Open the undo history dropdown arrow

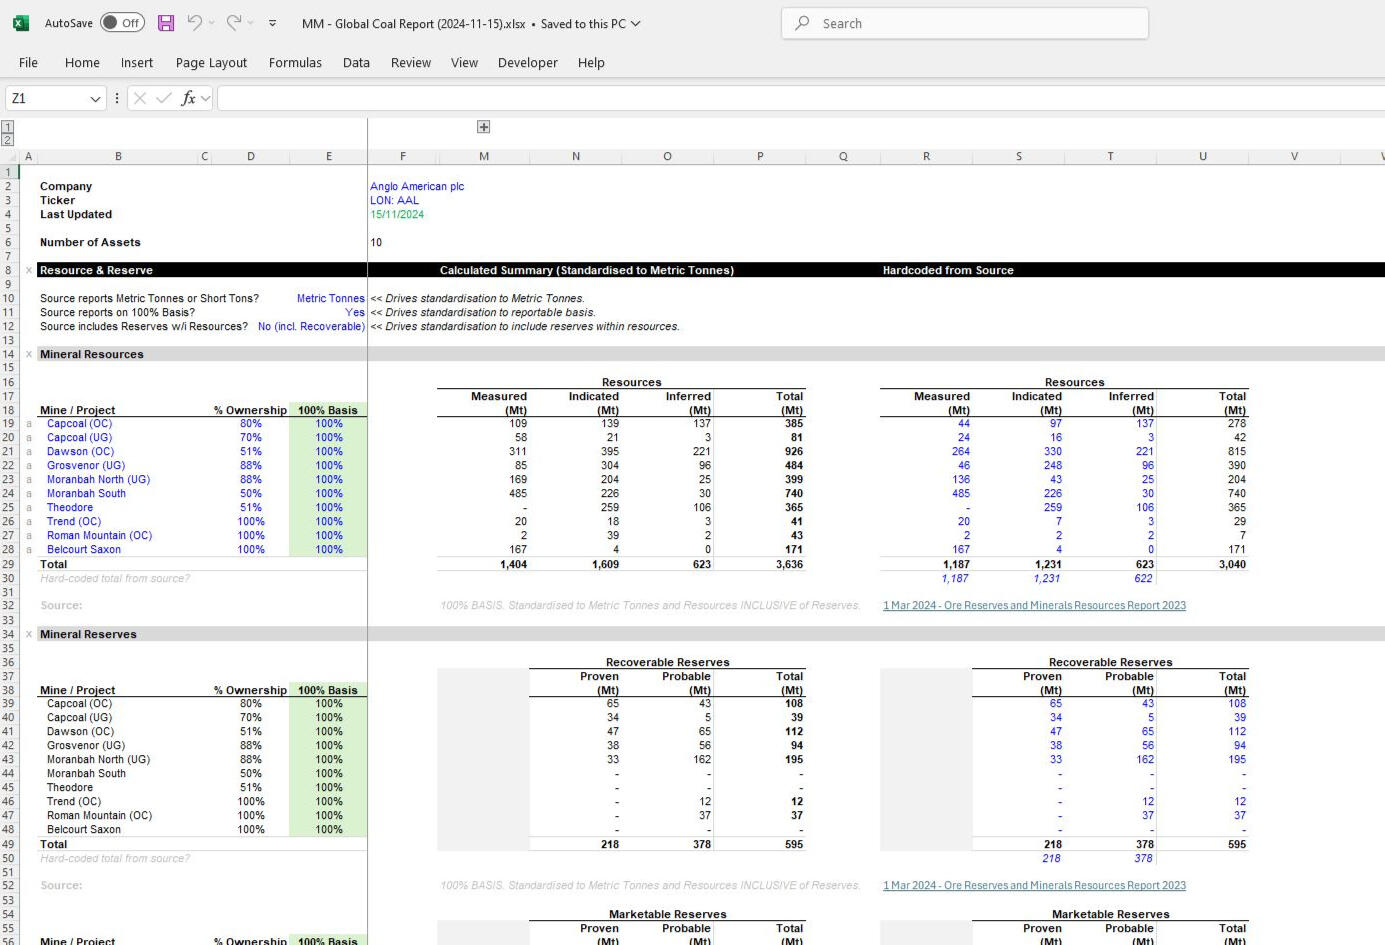pos(211,23)
